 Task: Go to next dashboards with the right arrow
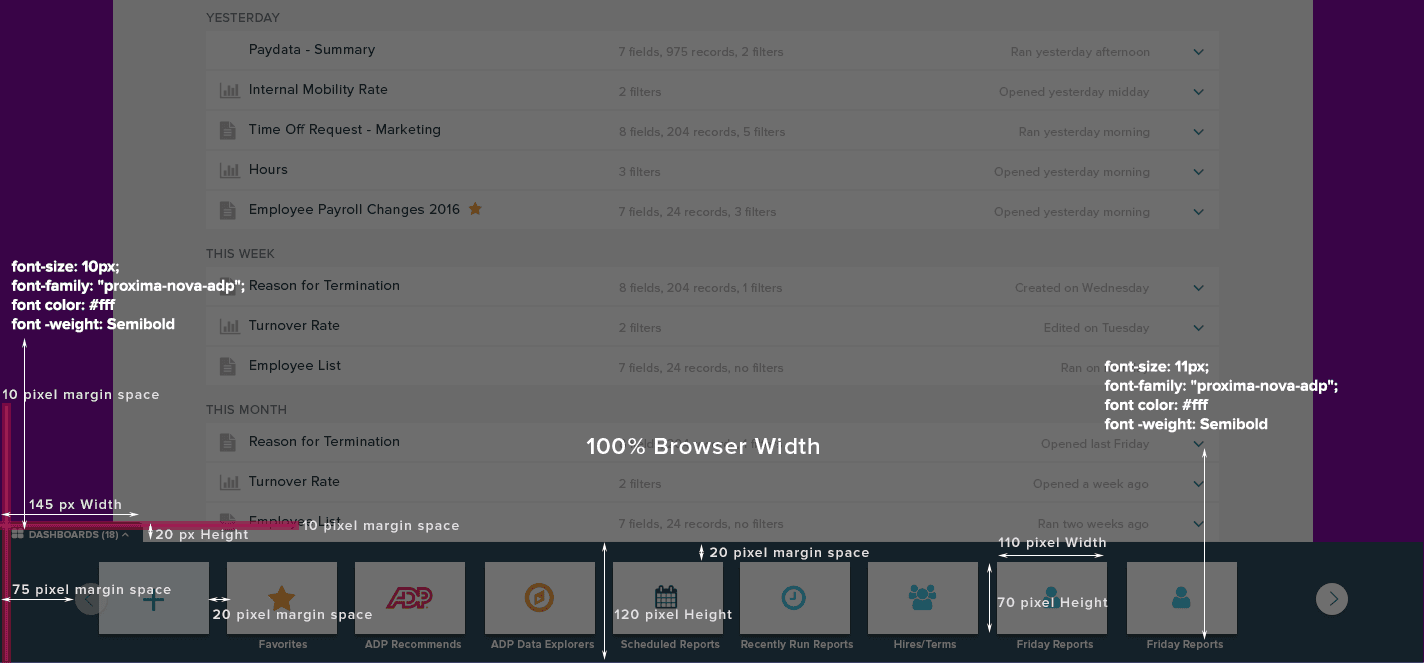1332,599
